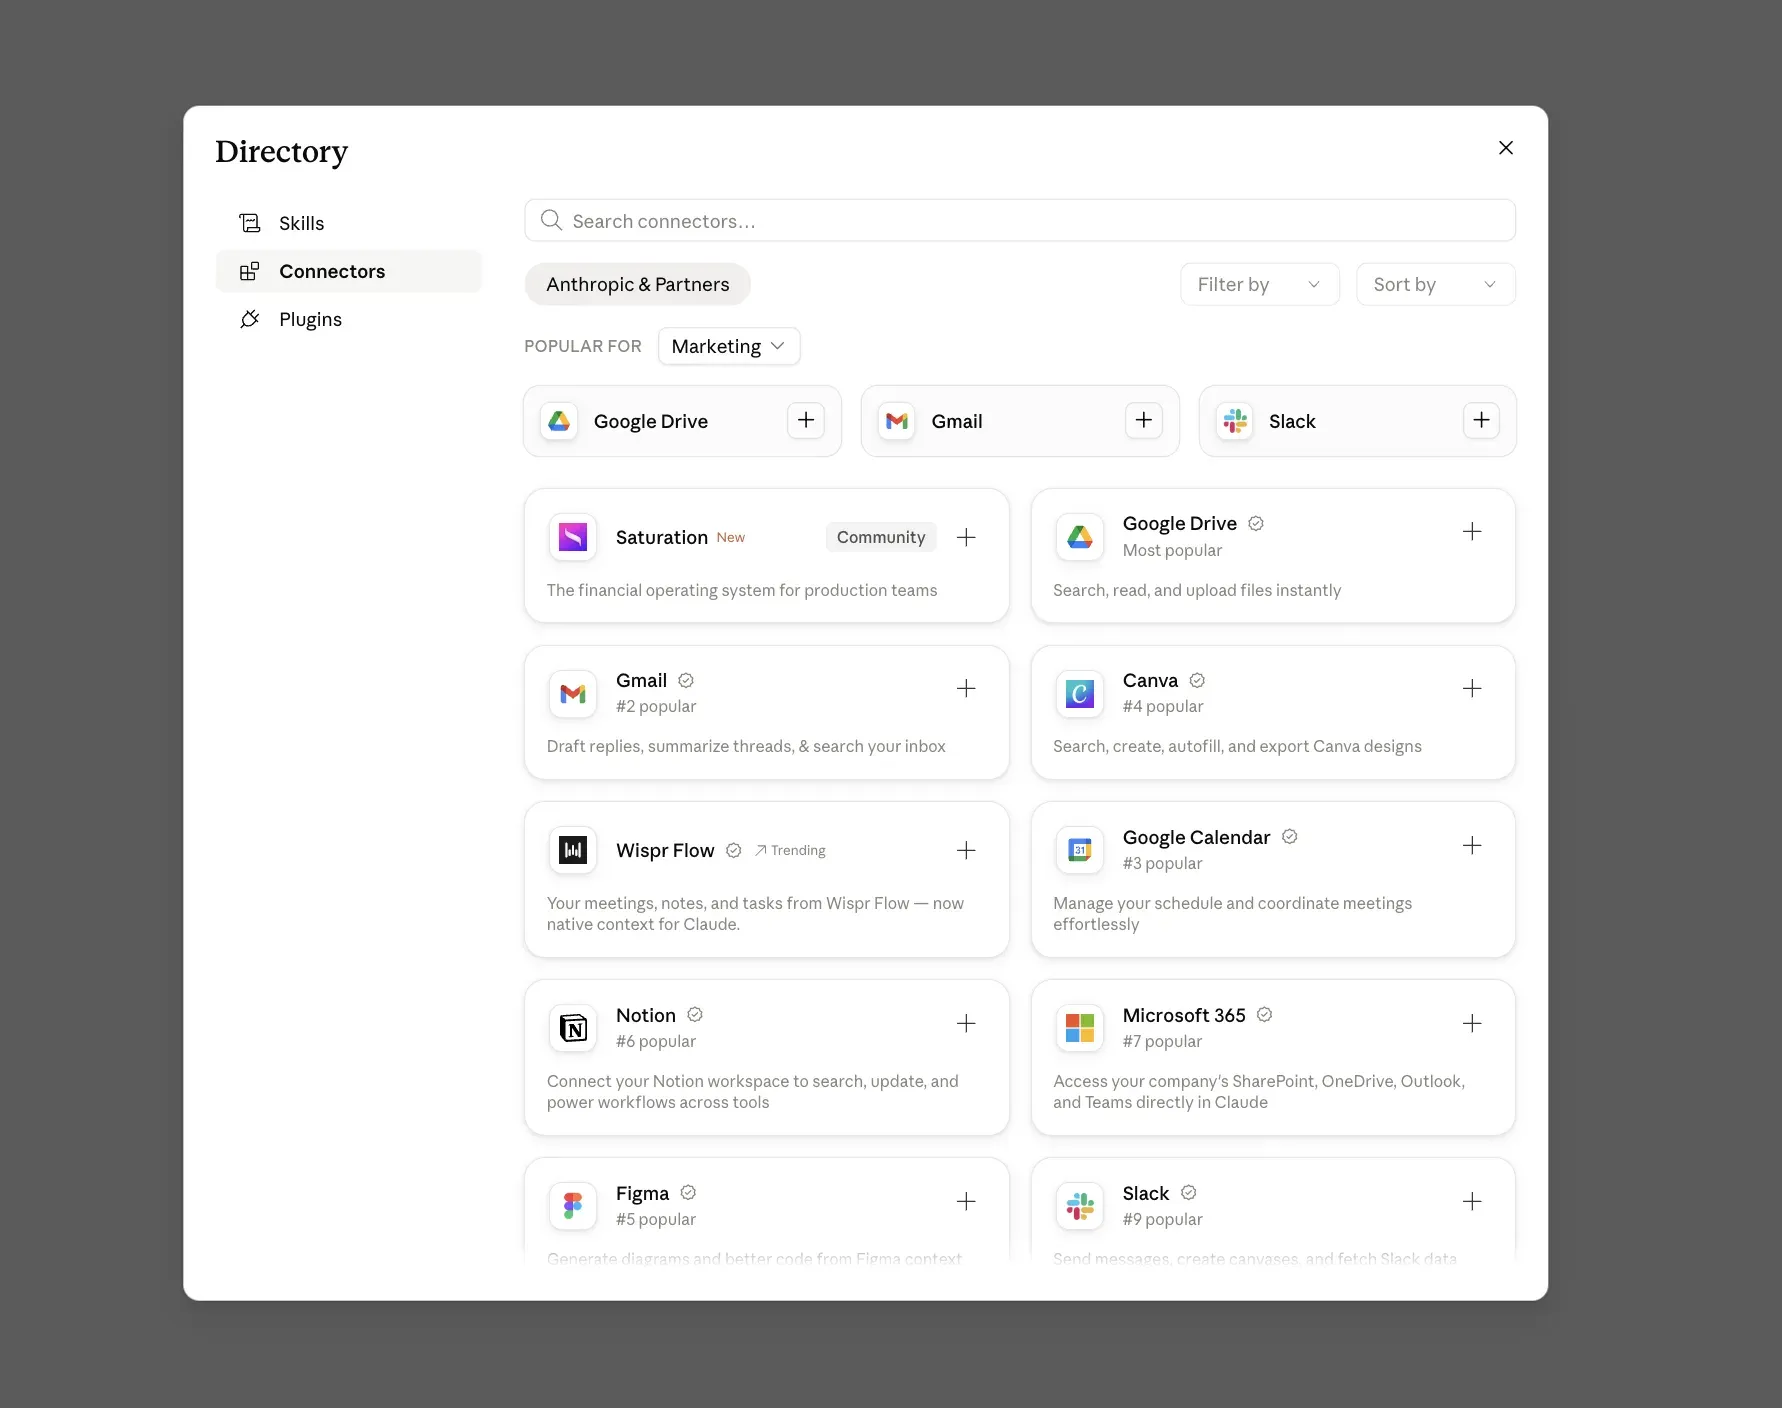
Task: Click the Google Calendar logo
Action: click(x=1080, y=850)
